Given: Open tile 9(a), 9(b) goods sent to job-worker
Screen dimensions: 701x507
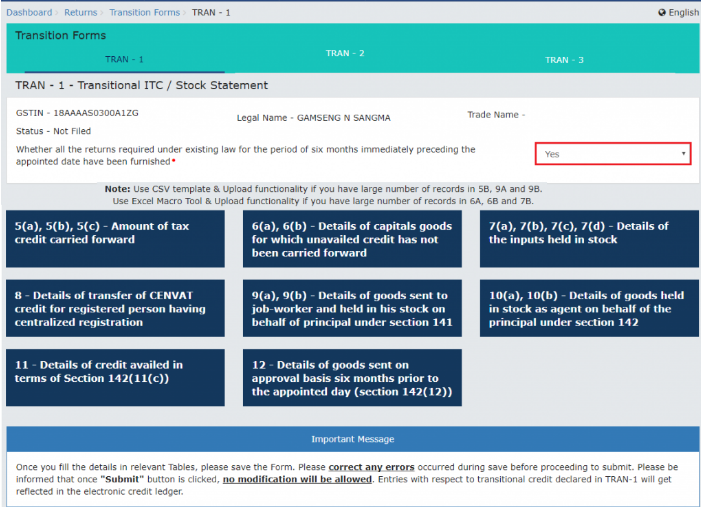Looking at the screenshot, I should point(352,309).
